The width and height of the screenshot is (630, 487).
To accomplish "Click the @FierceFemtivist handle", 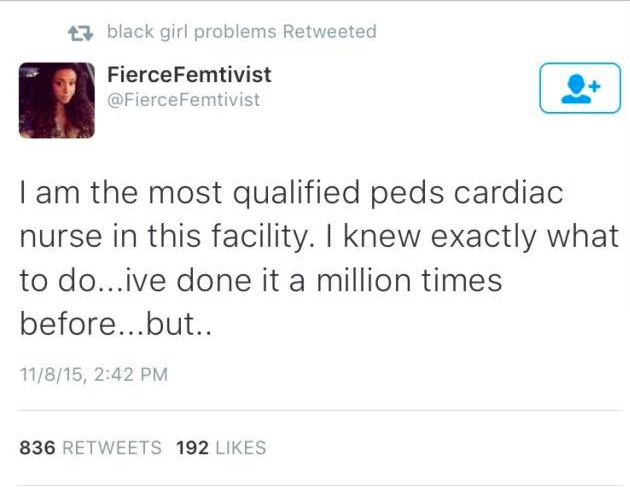I will [181, 99].
